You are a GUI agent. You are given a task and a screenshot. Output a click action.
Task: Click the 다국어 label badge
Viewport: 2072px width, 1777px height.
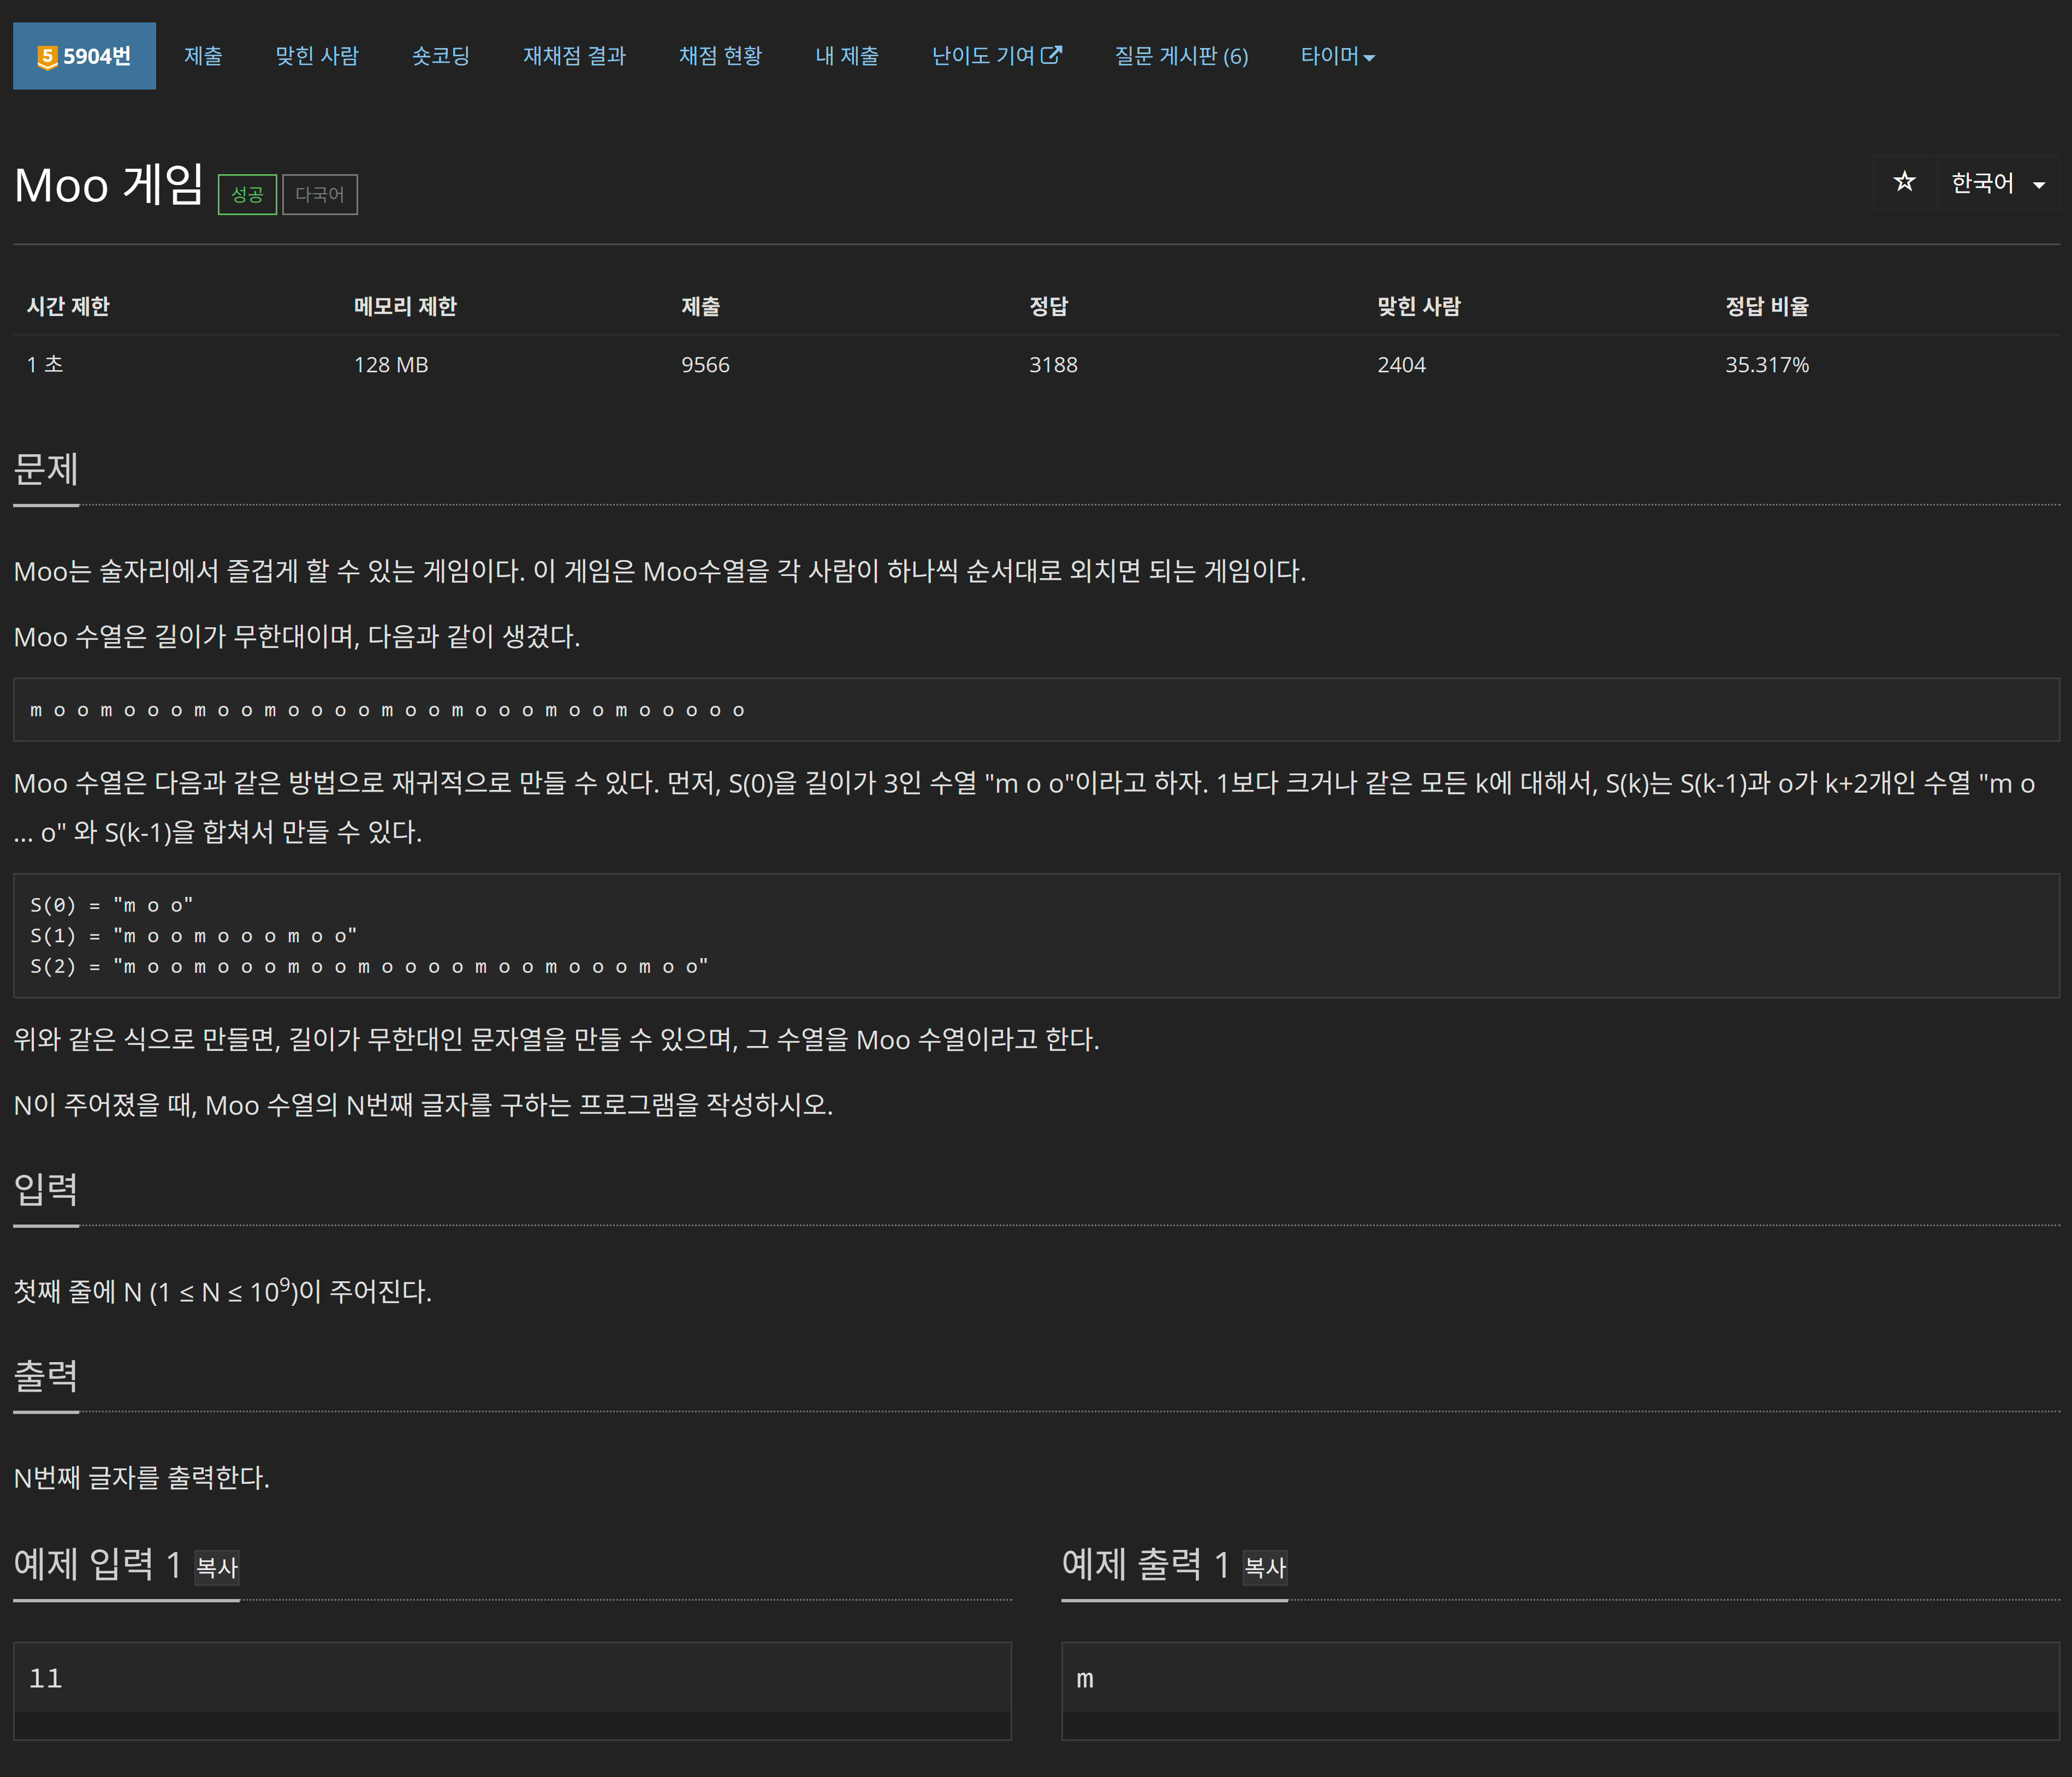tap(320, 194)
